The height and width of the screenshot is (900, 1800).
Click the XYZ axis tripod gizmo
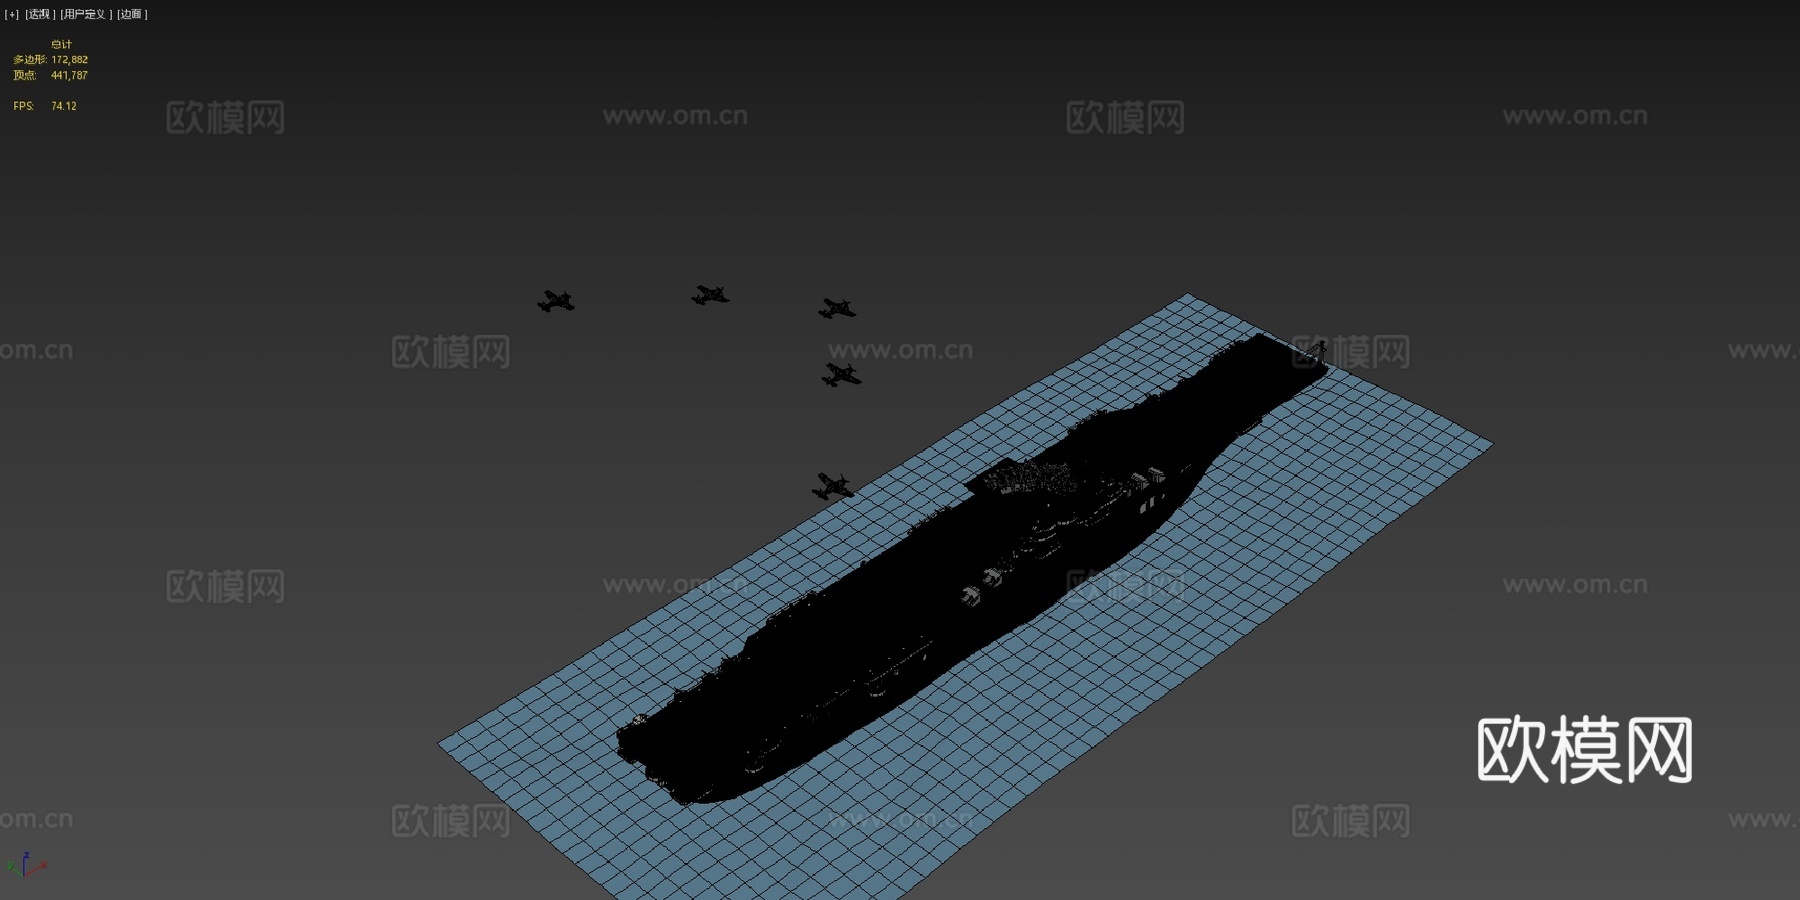[26, 865]
